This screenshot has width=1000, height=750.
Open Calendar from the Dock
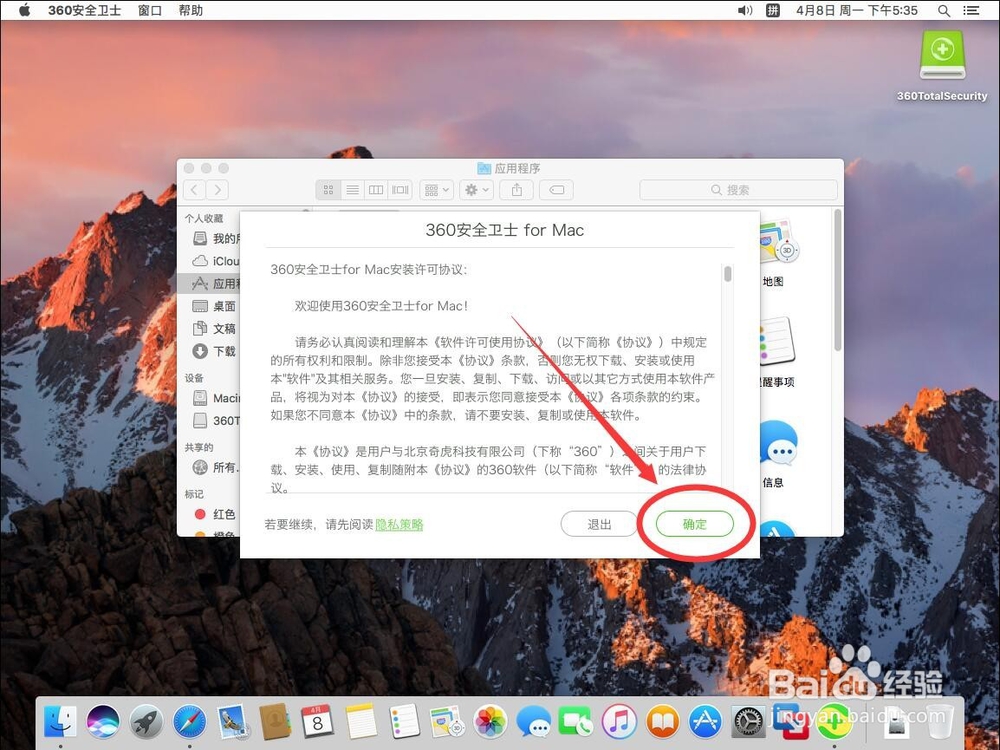(318, 722)
